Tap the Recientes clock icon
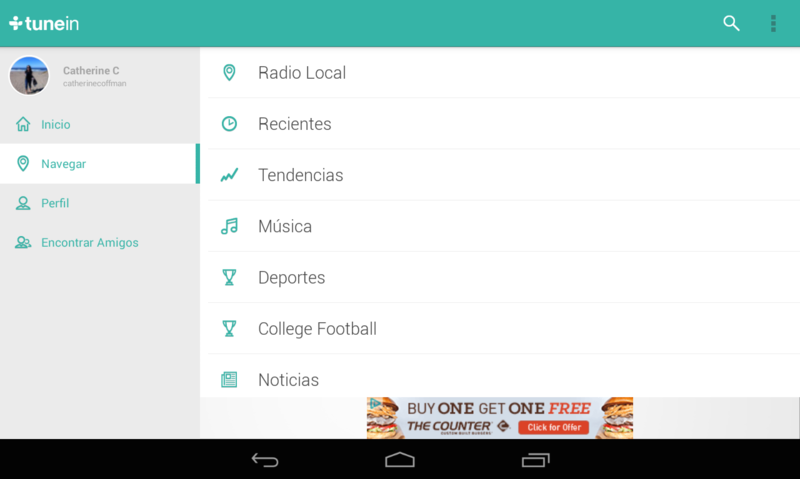This screenshot has width=800, height=479. tap(229, 123)
